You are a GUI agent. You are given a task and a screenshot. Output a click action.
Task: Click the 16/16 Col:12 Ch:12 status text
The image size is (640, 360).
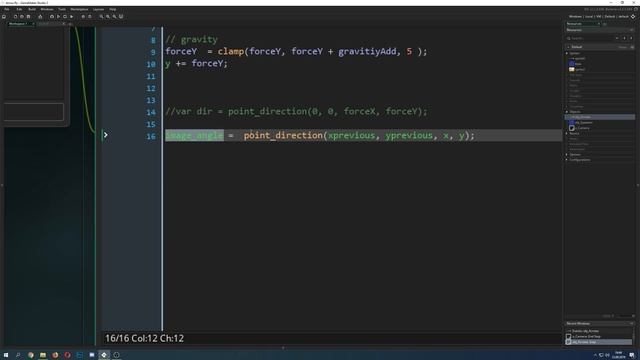tap(144, 338)
